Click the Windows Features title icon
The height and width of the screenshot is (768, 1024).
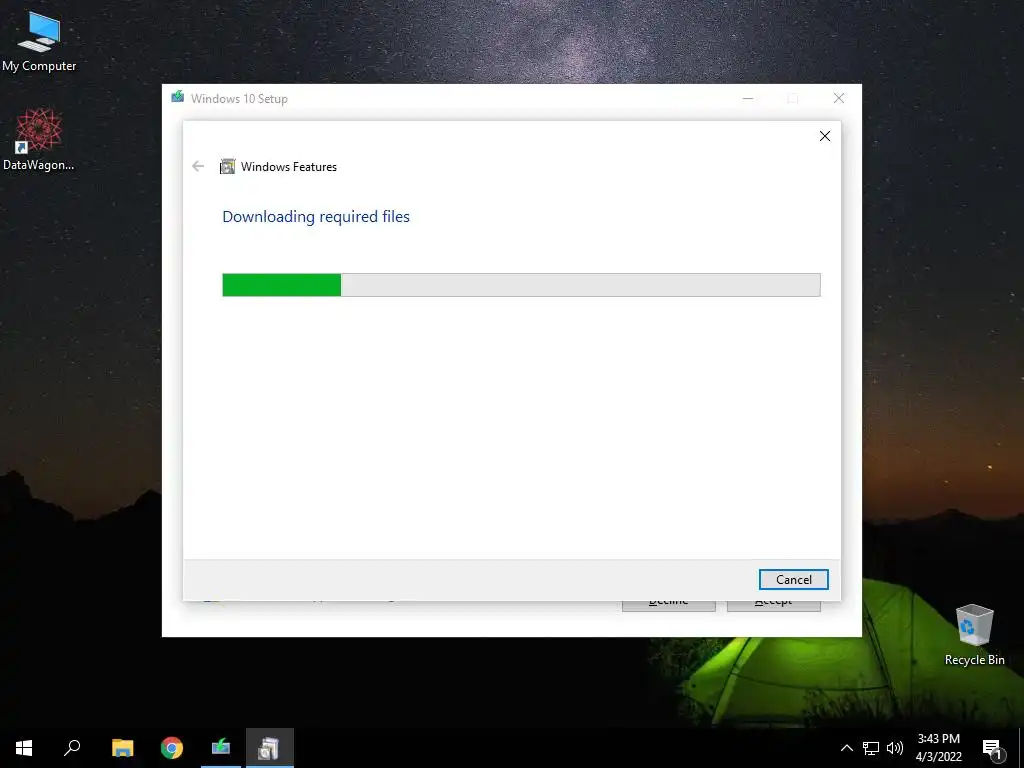[227, 167]
